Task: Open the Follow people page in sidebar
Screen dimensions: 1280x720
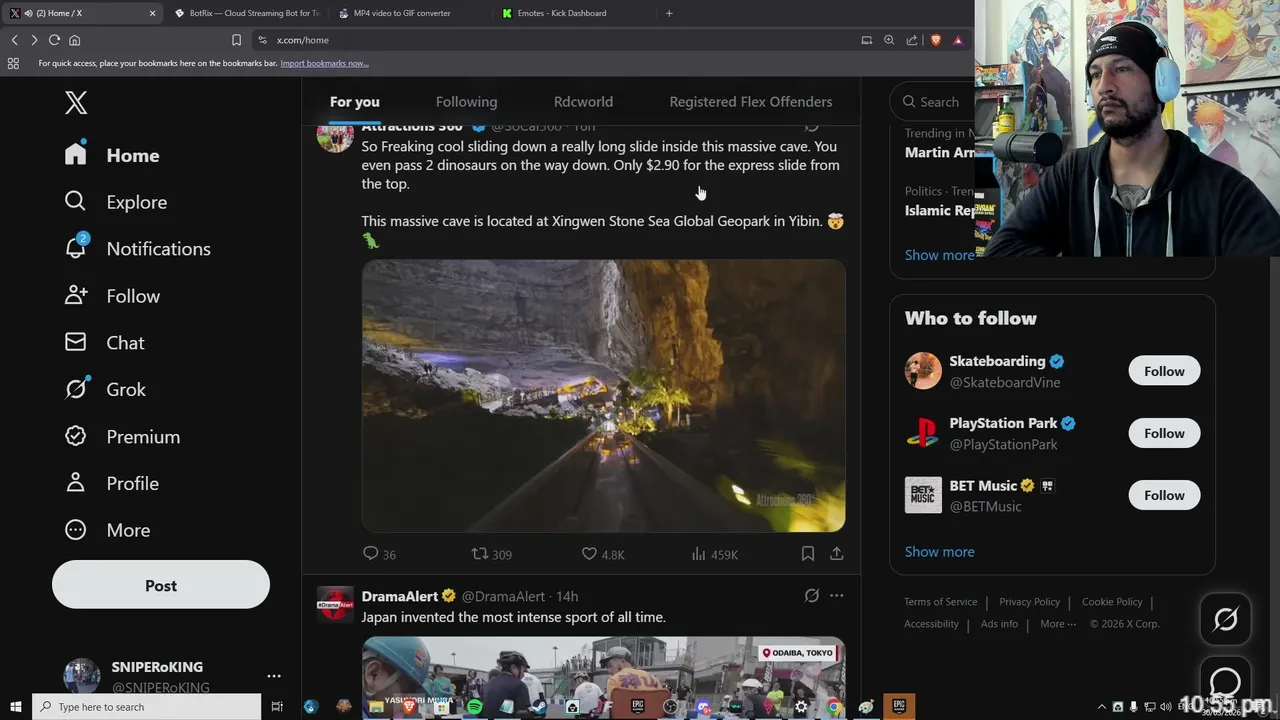Action: (112, 296)
